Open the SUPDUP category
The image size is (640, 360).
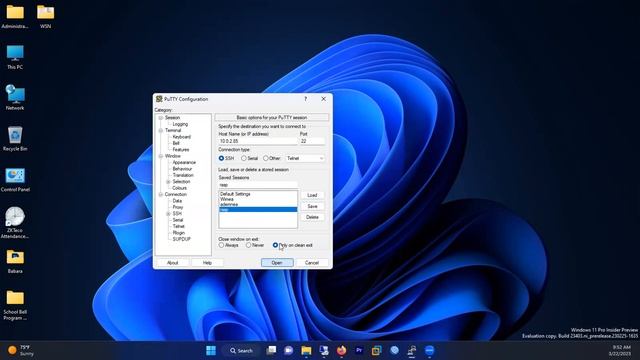(181, 239)
